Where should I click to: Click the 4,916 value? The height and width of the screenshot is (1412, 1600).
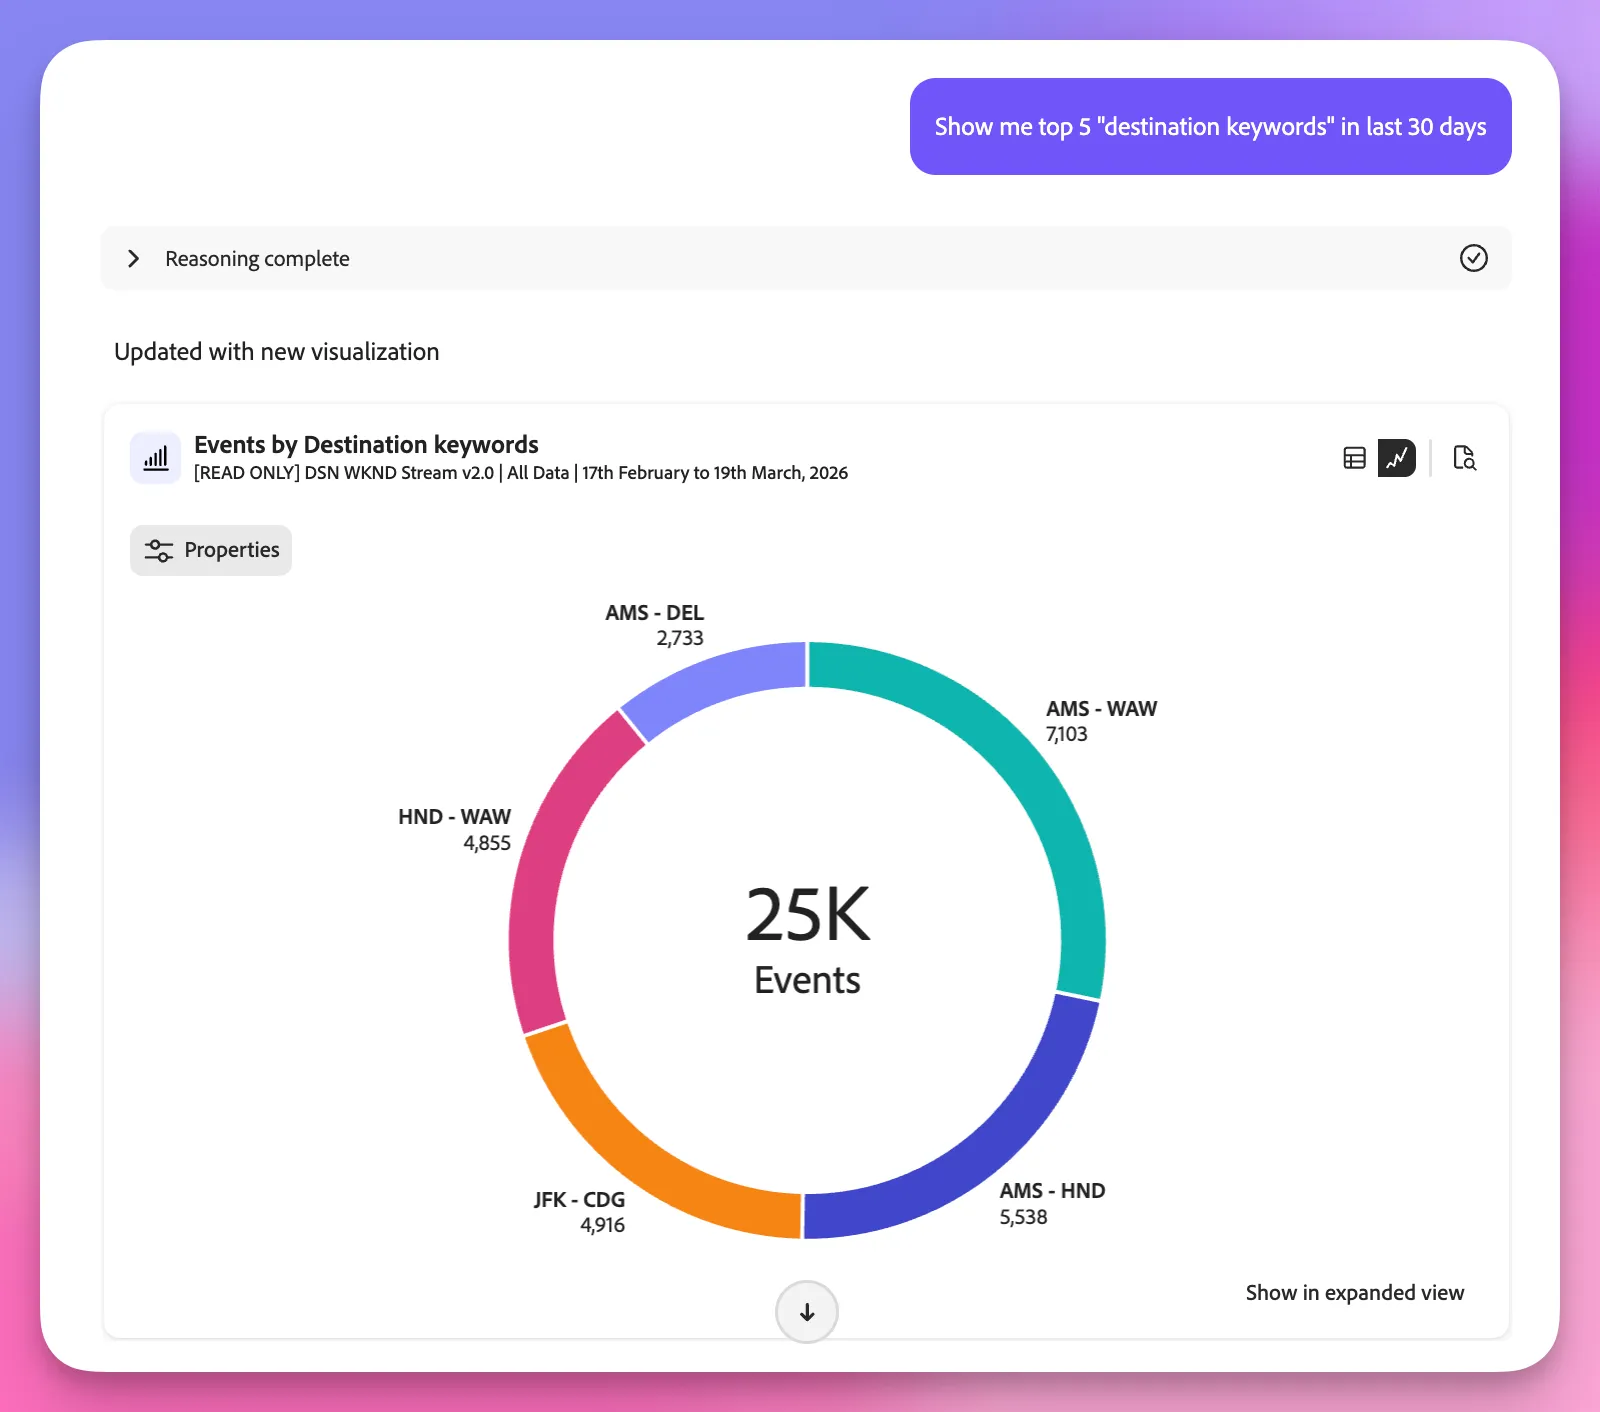602,1225
